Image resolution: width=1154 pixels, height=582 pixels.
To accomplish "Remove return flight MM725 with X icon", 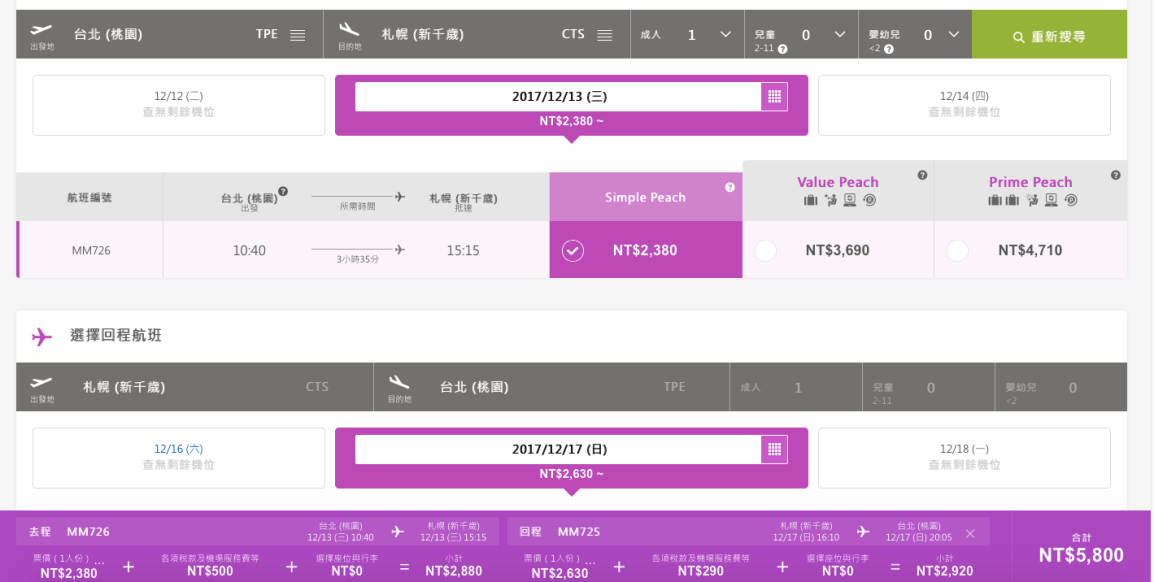I will pyautogui.click(x=970, y=533).
